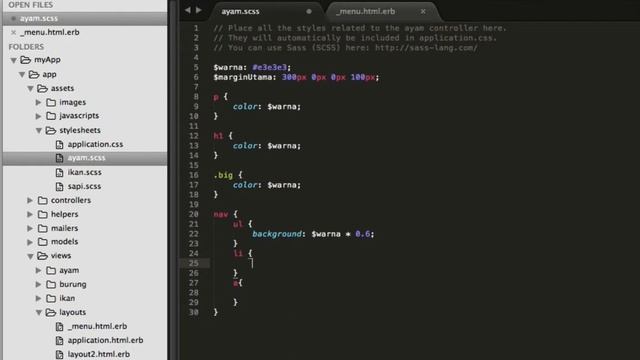Close the _menu.html.erb tab
This screenshot has width=640, height=360.
[423, 11]
